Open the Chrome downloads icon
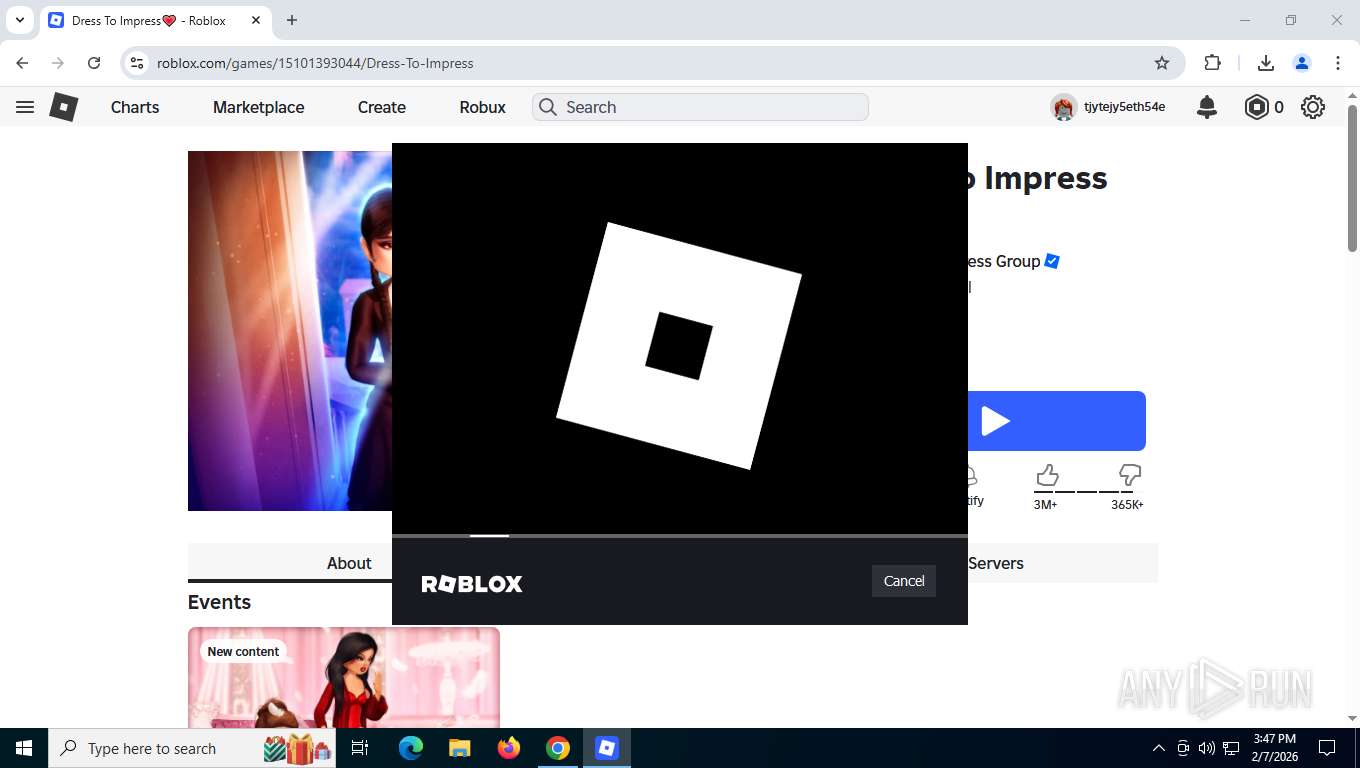Screen dimensions: 1360x768 [1266, 63]
